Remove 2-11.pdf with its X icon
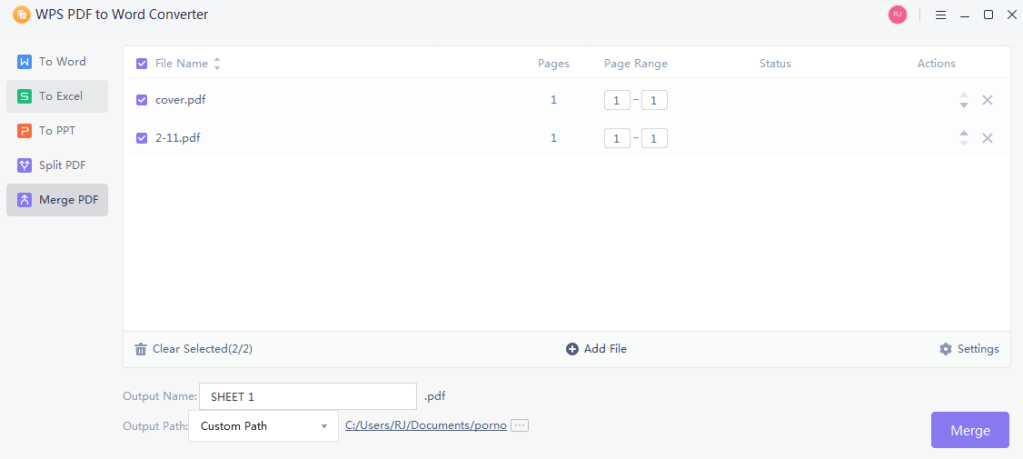1023x459 pixels. pos(987,138)
